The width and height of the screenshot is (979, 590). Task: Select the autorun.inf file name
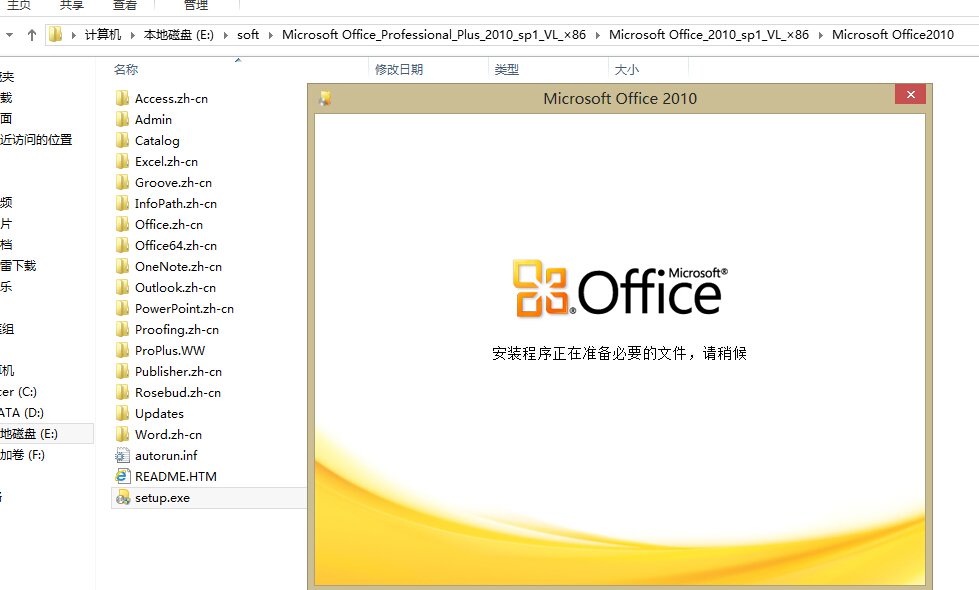(x=166, y=456)
